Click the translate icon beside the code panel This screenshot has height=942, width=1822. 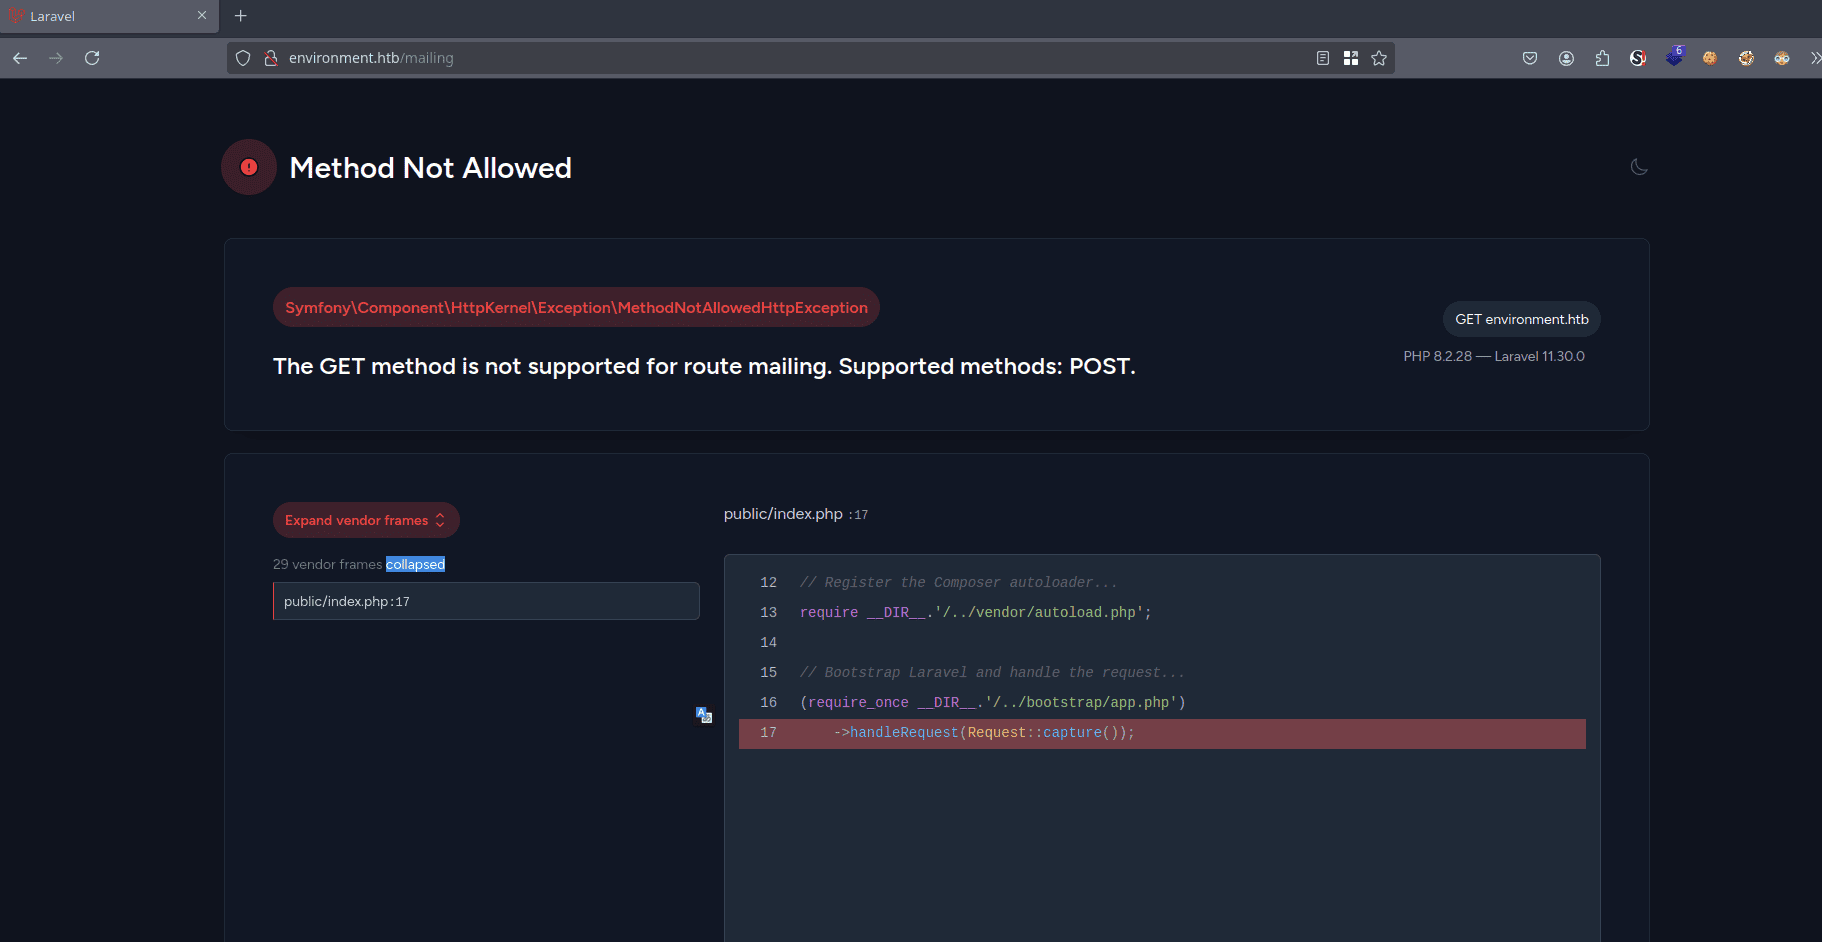pos(704,715)
